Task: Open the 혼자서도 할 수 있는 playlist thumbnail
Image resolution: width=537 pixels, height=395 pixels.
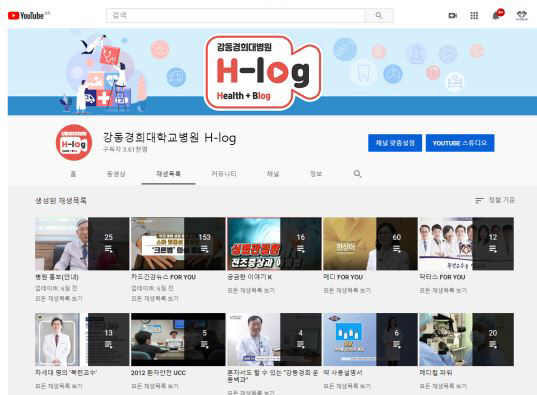Action: pyautogui.click(x=274, y=339)
